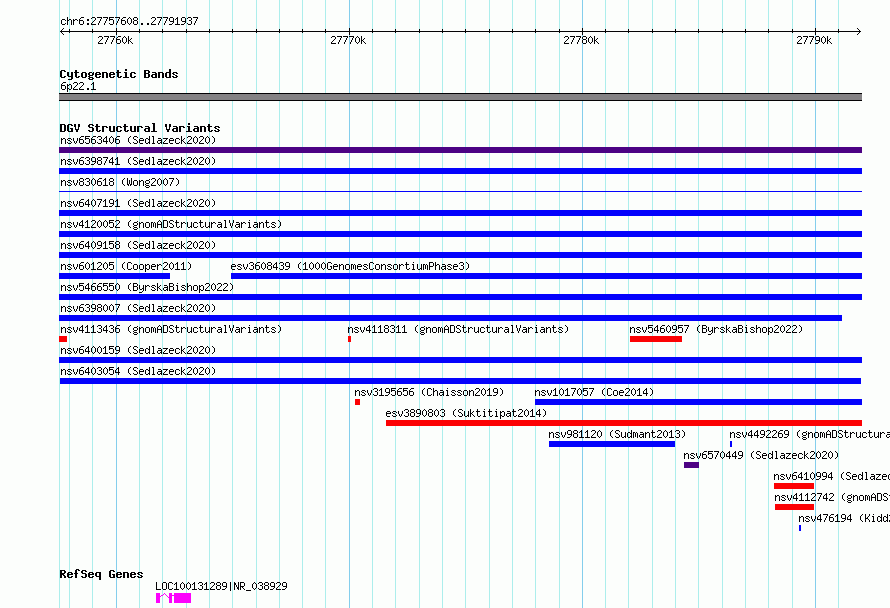Open the nsv830618 (Wong2007) variant label

[x=120, y=182]
